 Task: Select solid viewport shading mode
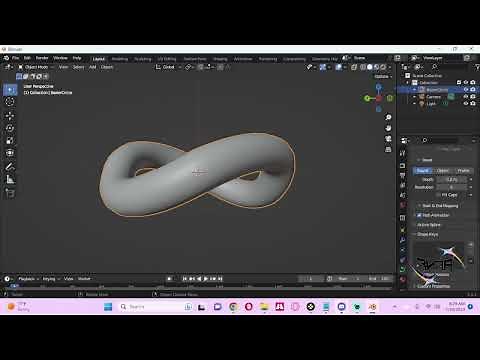tap(370, 67)
